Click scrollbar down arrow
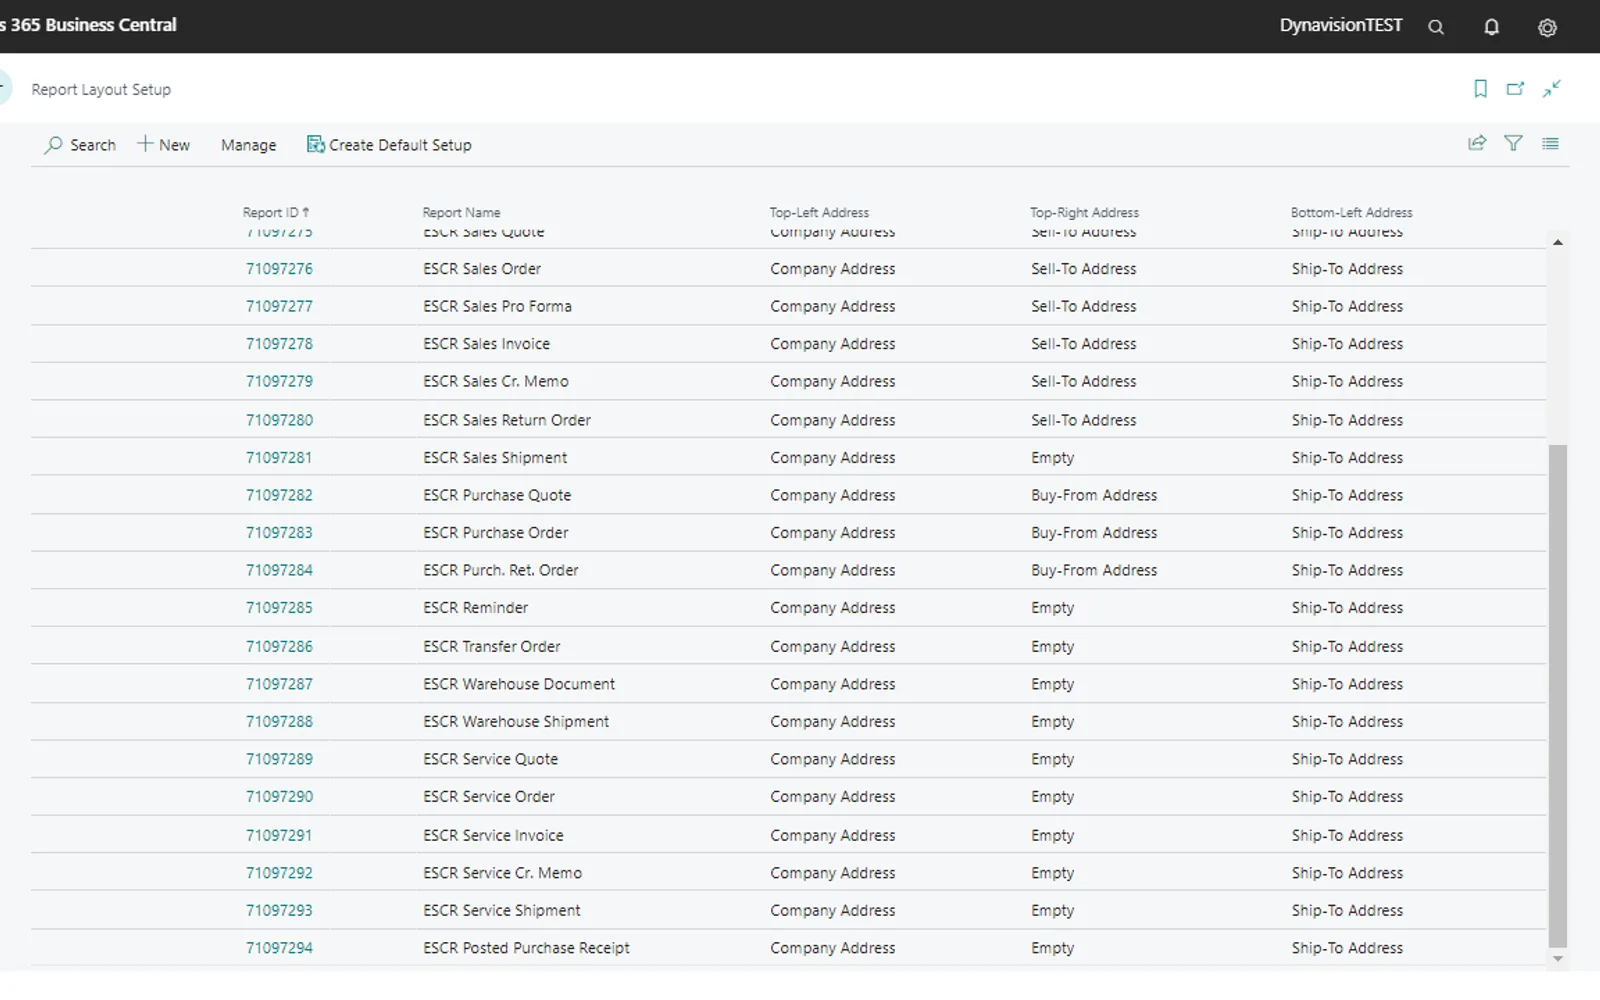The width and height of the screenshot is (1600, 1000). tap(1557, 959)
